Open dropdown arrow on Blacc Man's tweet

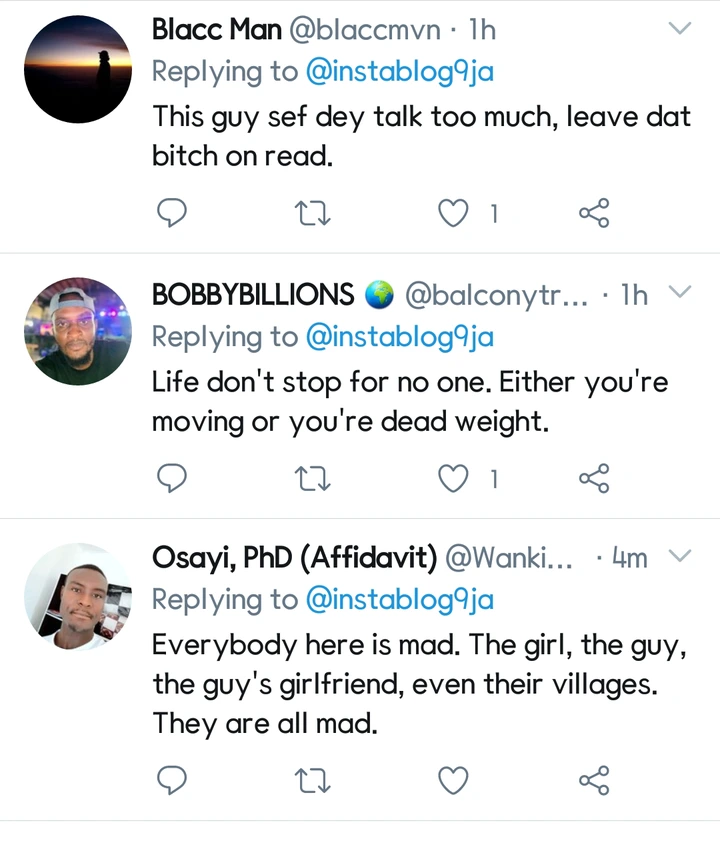679,28
